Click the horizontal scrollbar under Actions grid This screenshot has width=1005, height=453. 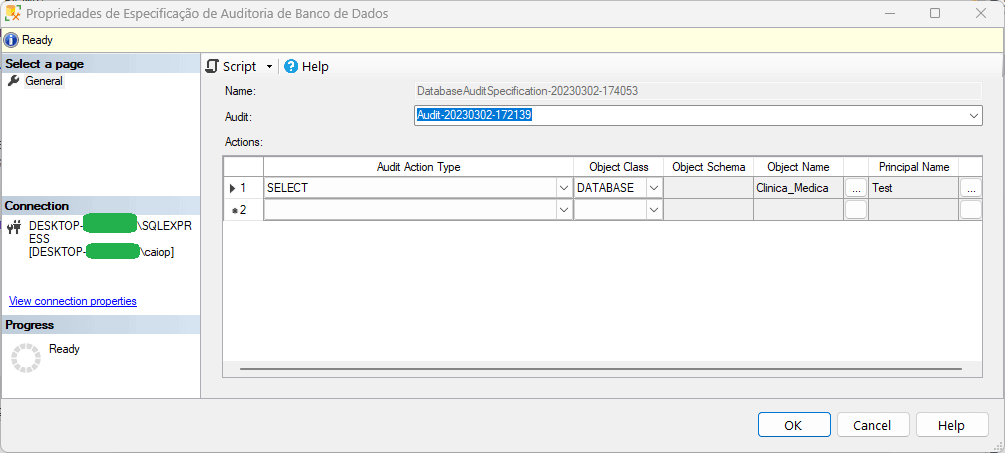[x=601, y=369]
